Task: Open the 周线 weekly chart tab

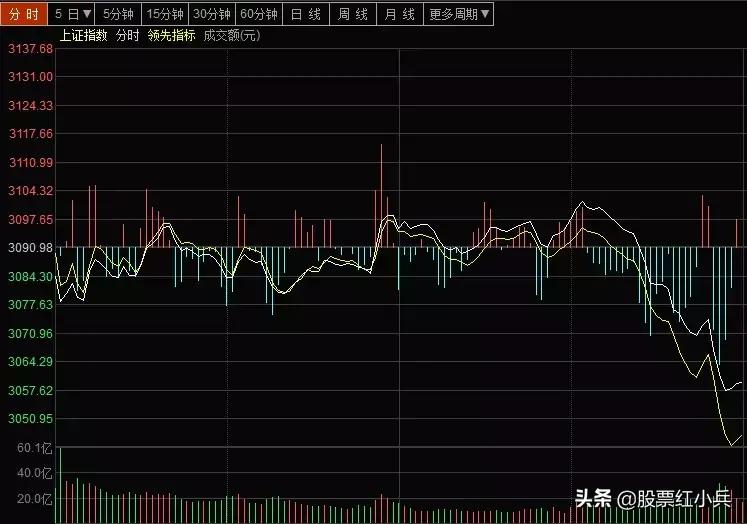Action: (x=353, y=14)
